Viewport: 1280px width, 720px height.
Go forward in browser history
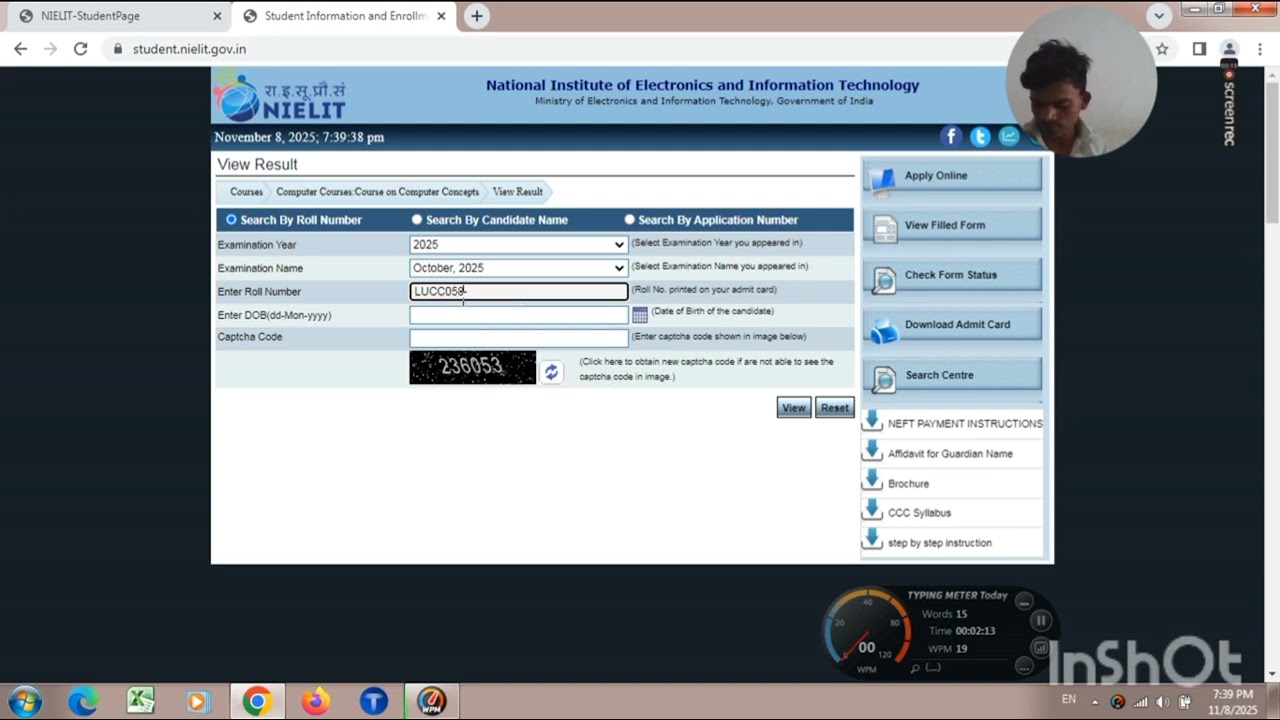[51, 49]
